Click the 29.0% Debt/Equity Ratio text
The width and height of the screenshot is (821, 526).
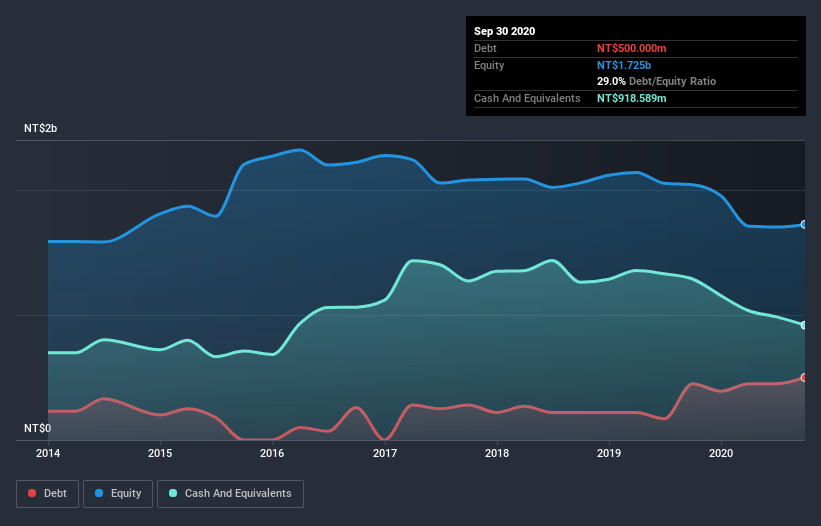pos(656,81)
